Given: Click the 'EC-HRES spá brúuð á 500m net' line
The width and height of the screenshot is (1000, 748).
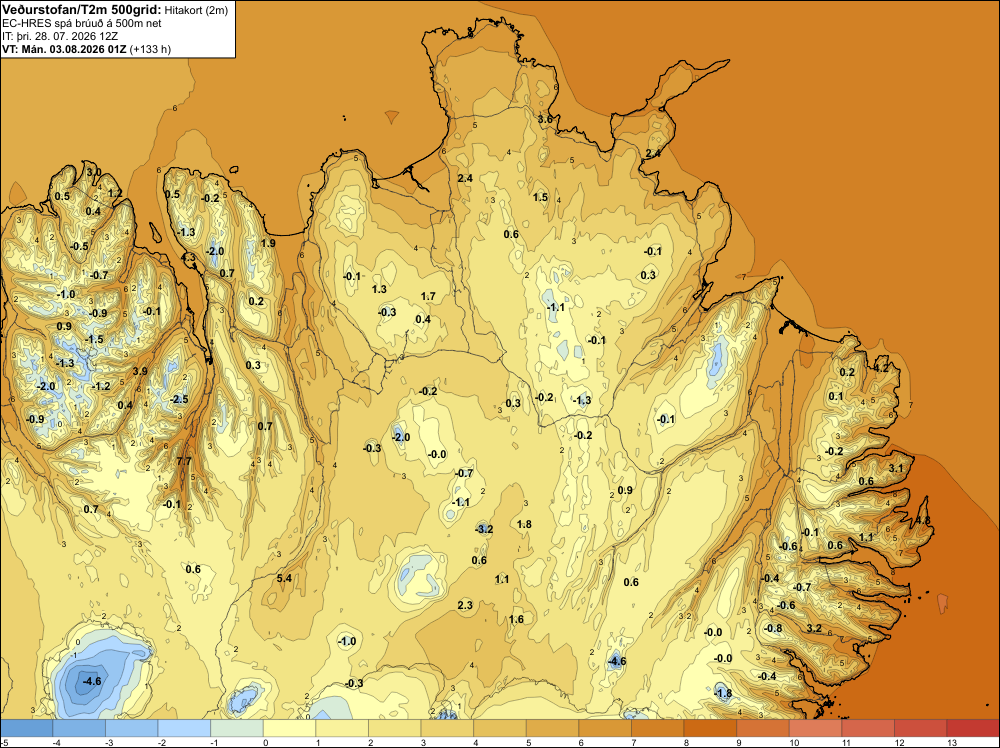Looking at the screenshot, I should [82, 23].
